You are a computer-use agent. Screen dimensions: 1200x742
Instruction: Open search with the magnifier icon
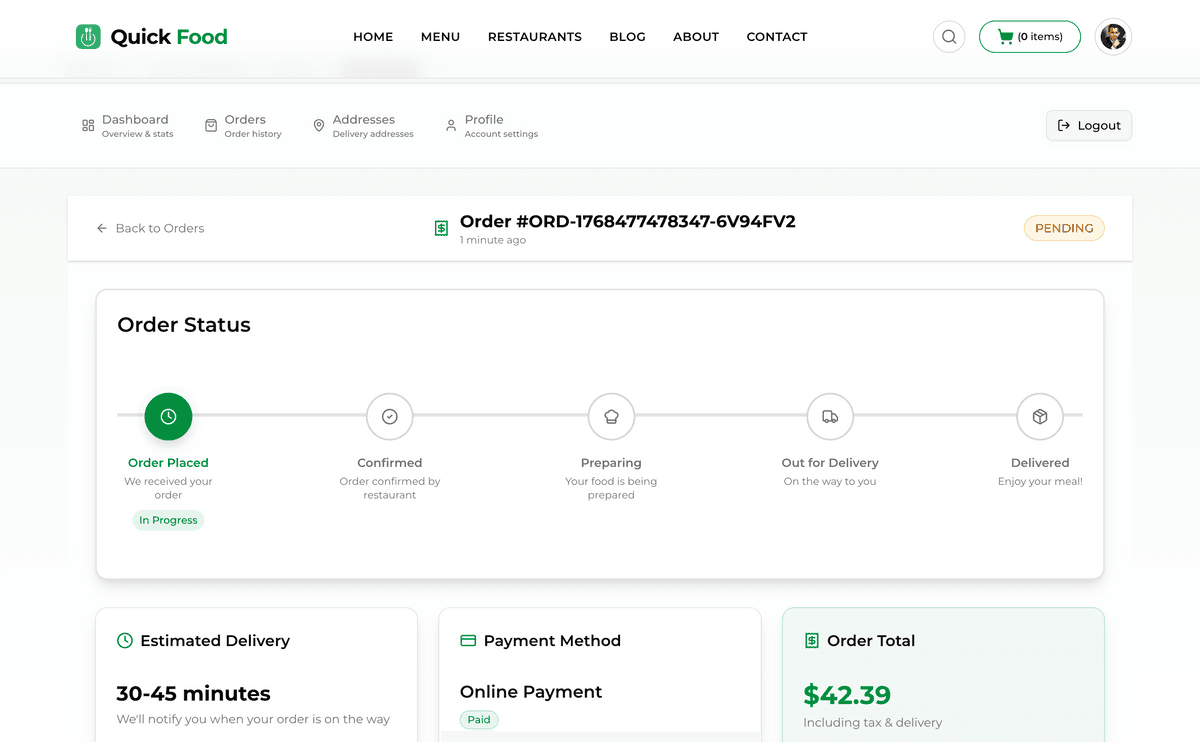pyautogui.click(x=949, y=37)
